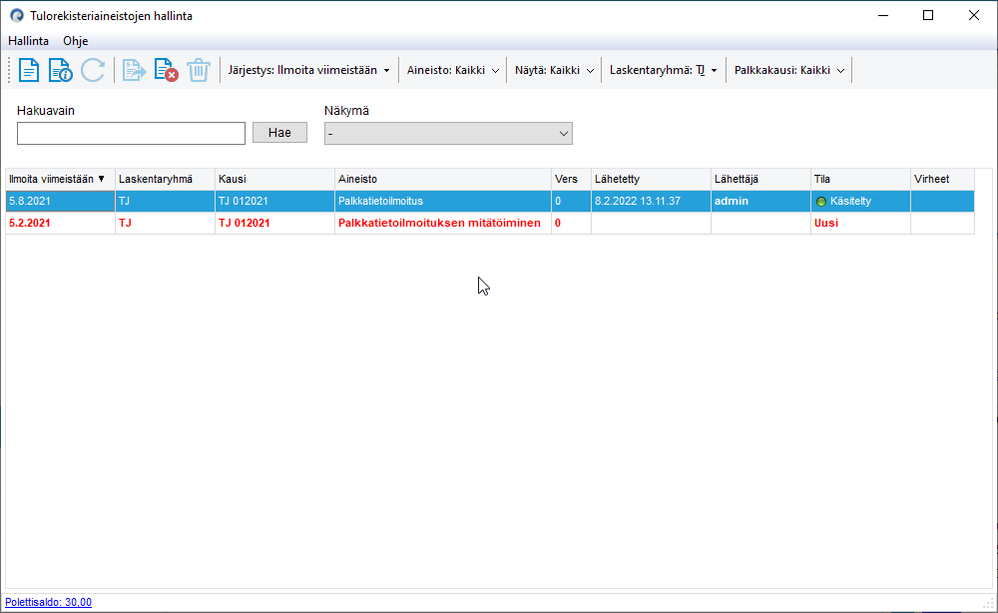Click the Vers column header
Screen dimensions: 998x613
point(571,180)
